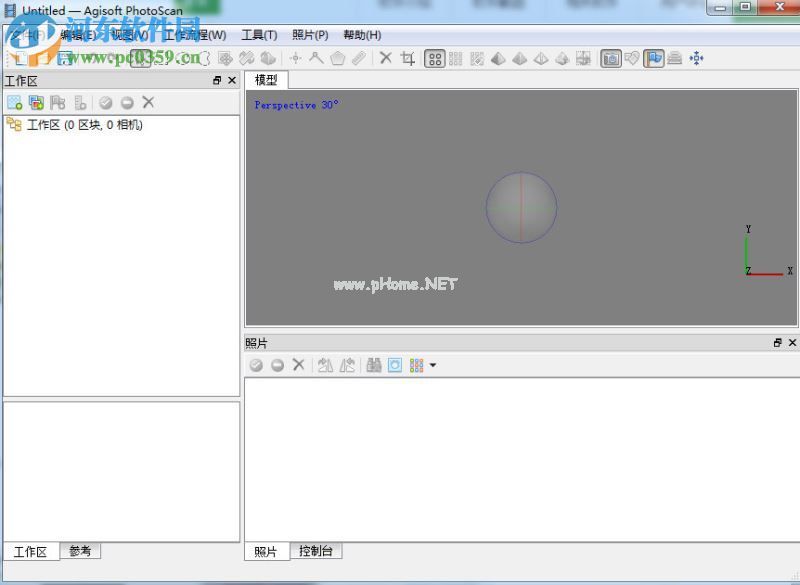Screen dimensions: 800x585
Task: Click the trackball sphere in model view
Action: pos(521,208)
